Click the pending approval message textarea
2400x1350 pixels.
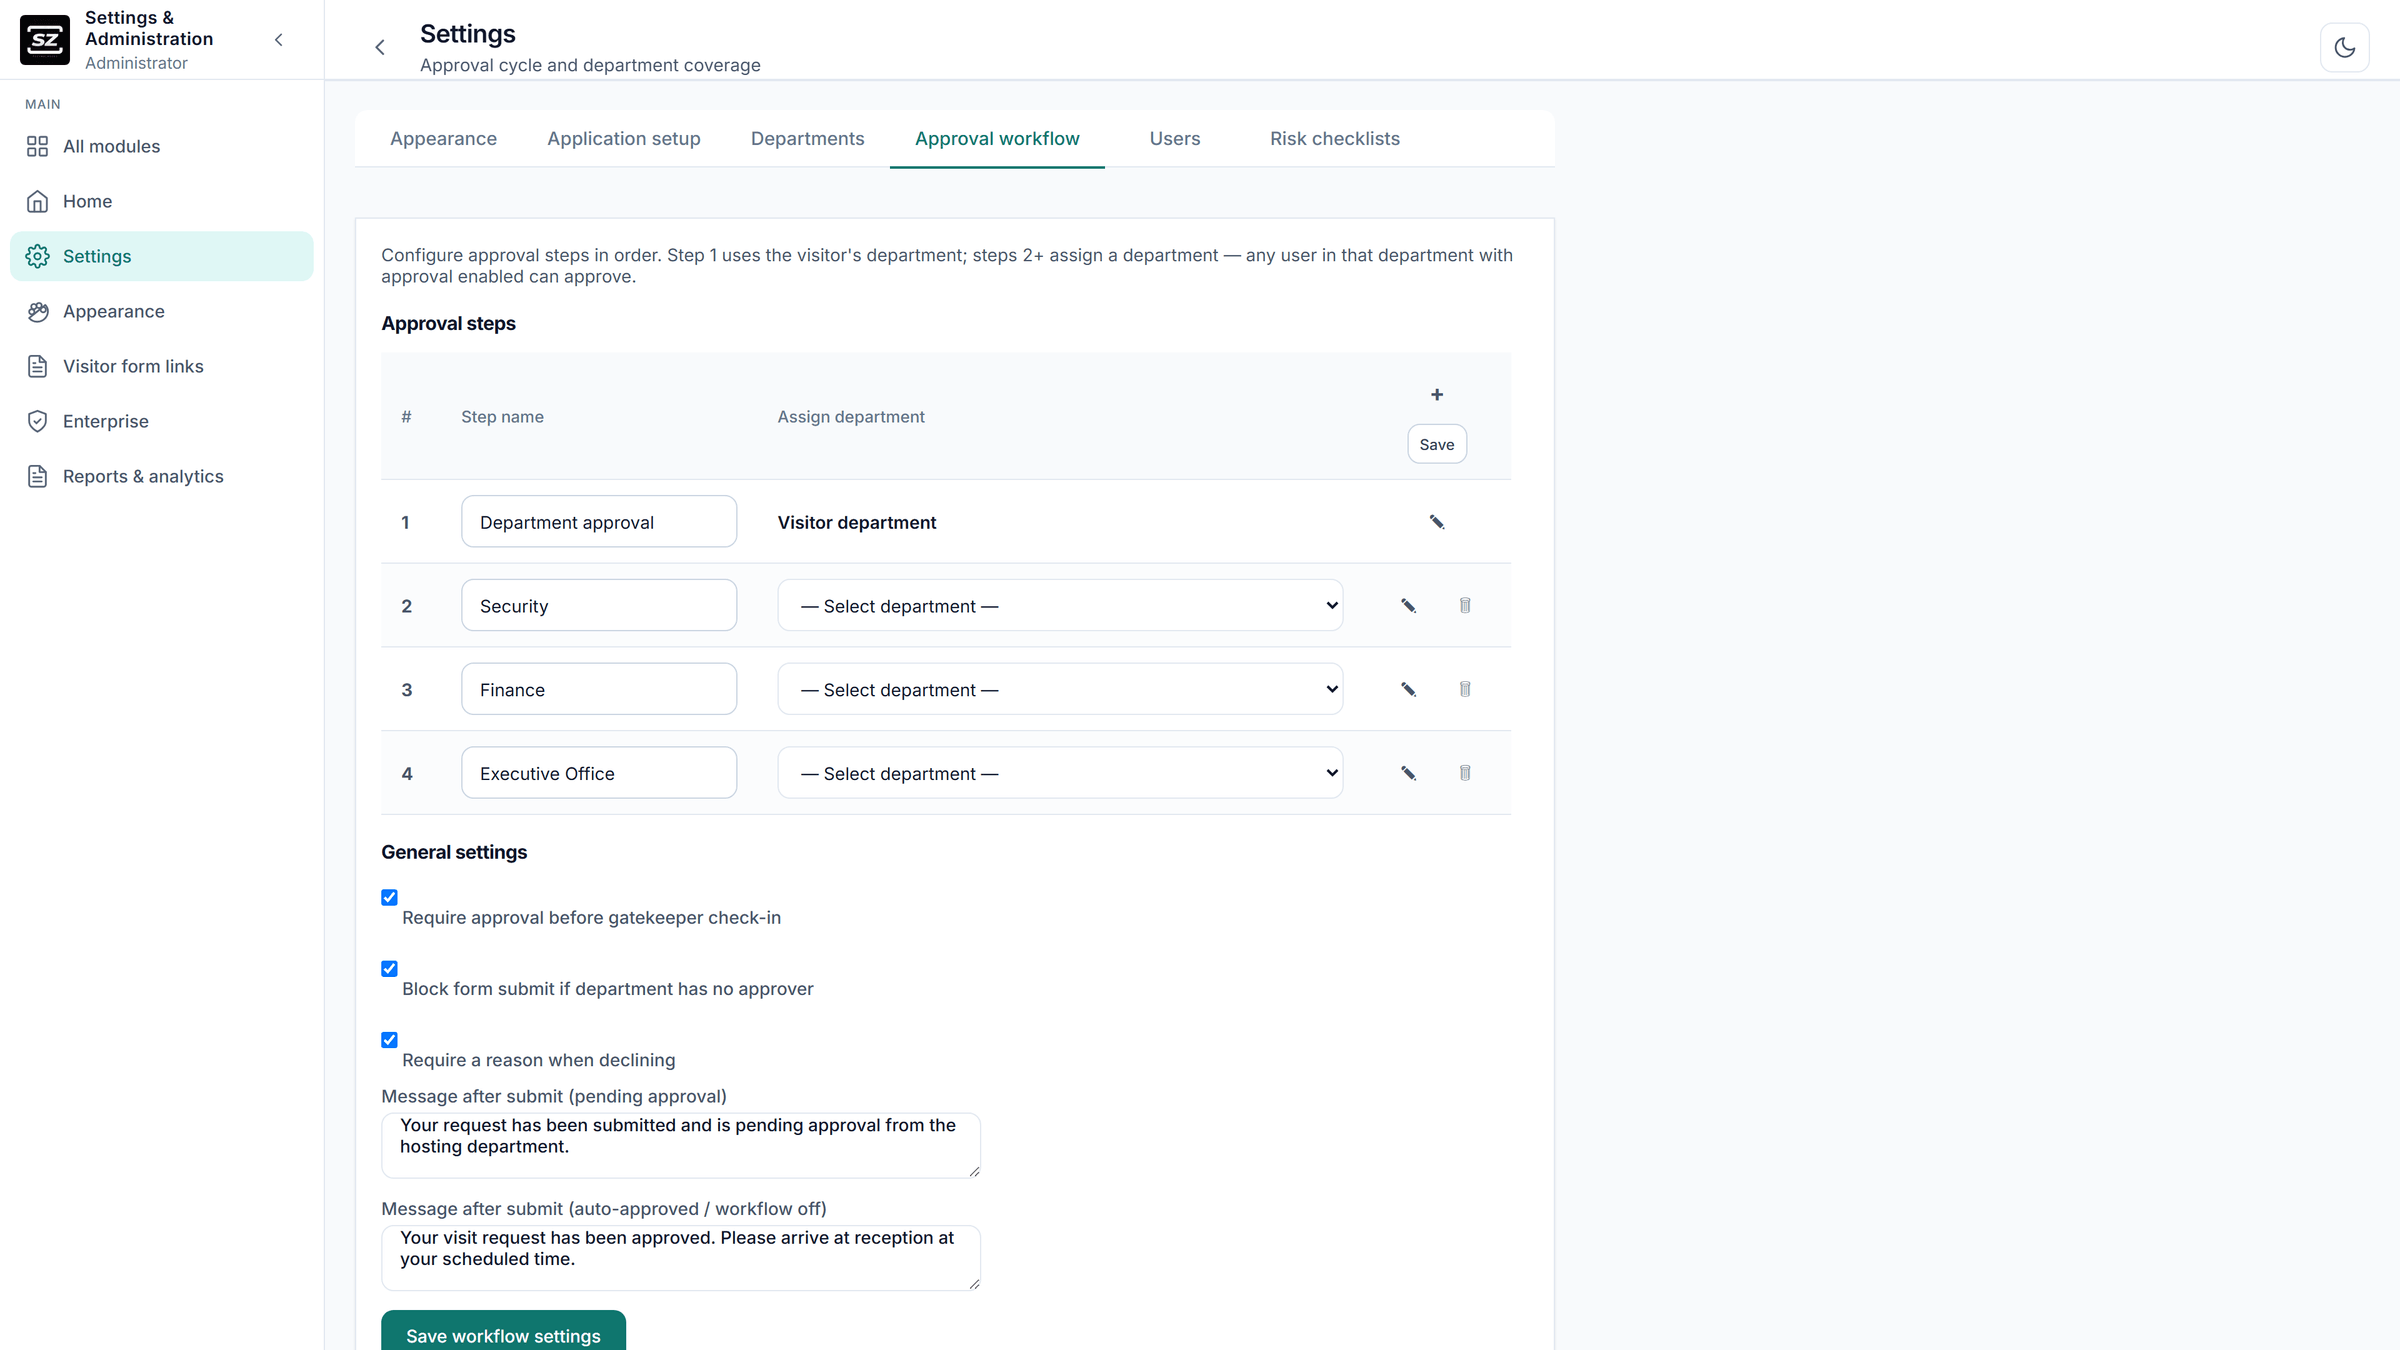click(x=681, y=1145)
